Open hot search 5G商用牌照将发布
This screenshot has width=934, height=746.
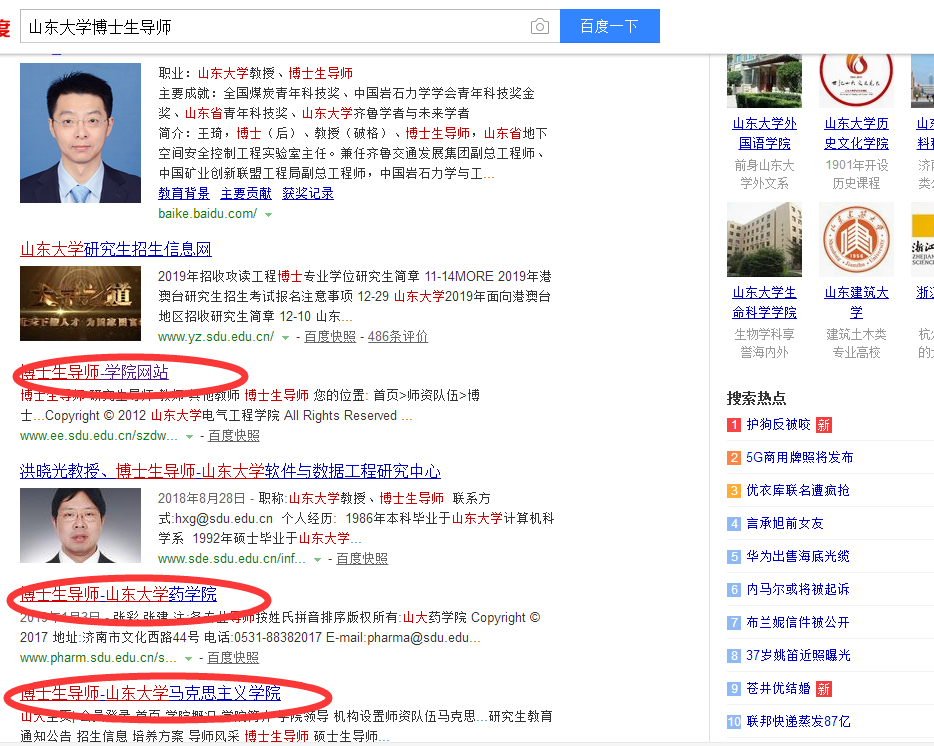tap(799, 457)
